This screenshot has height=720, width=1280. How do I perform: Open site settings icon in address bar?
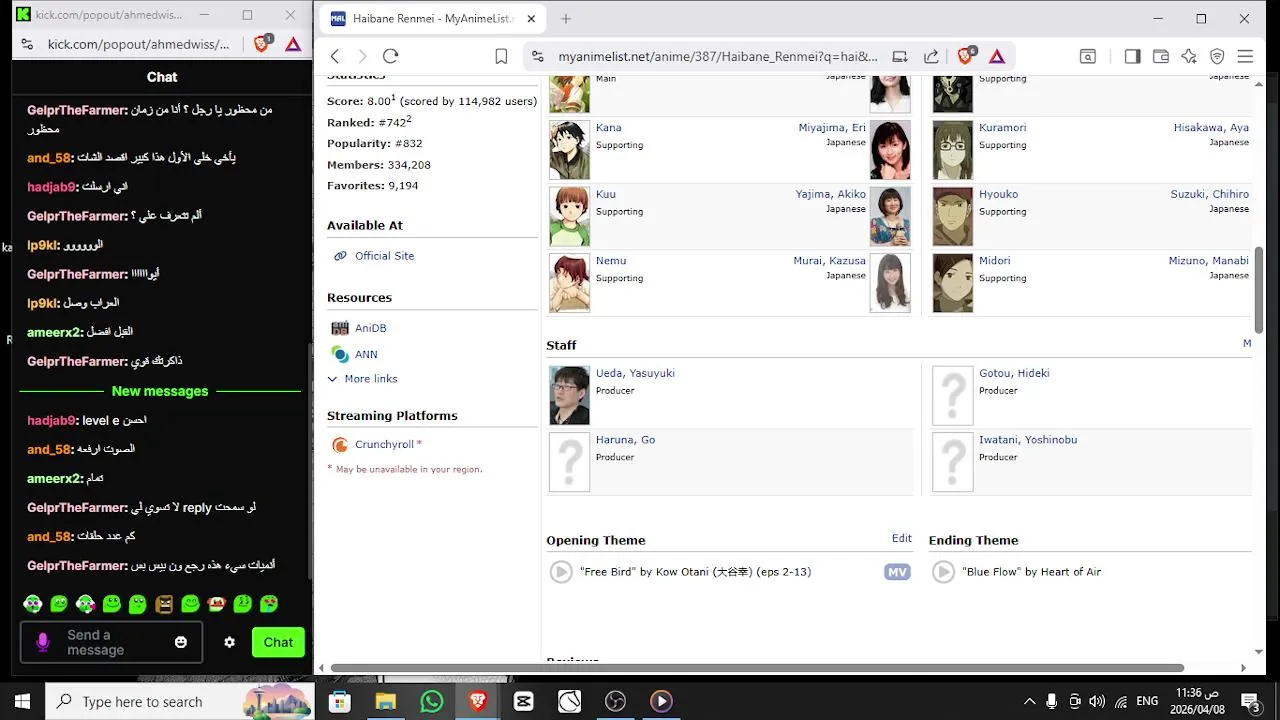[538, 57]
